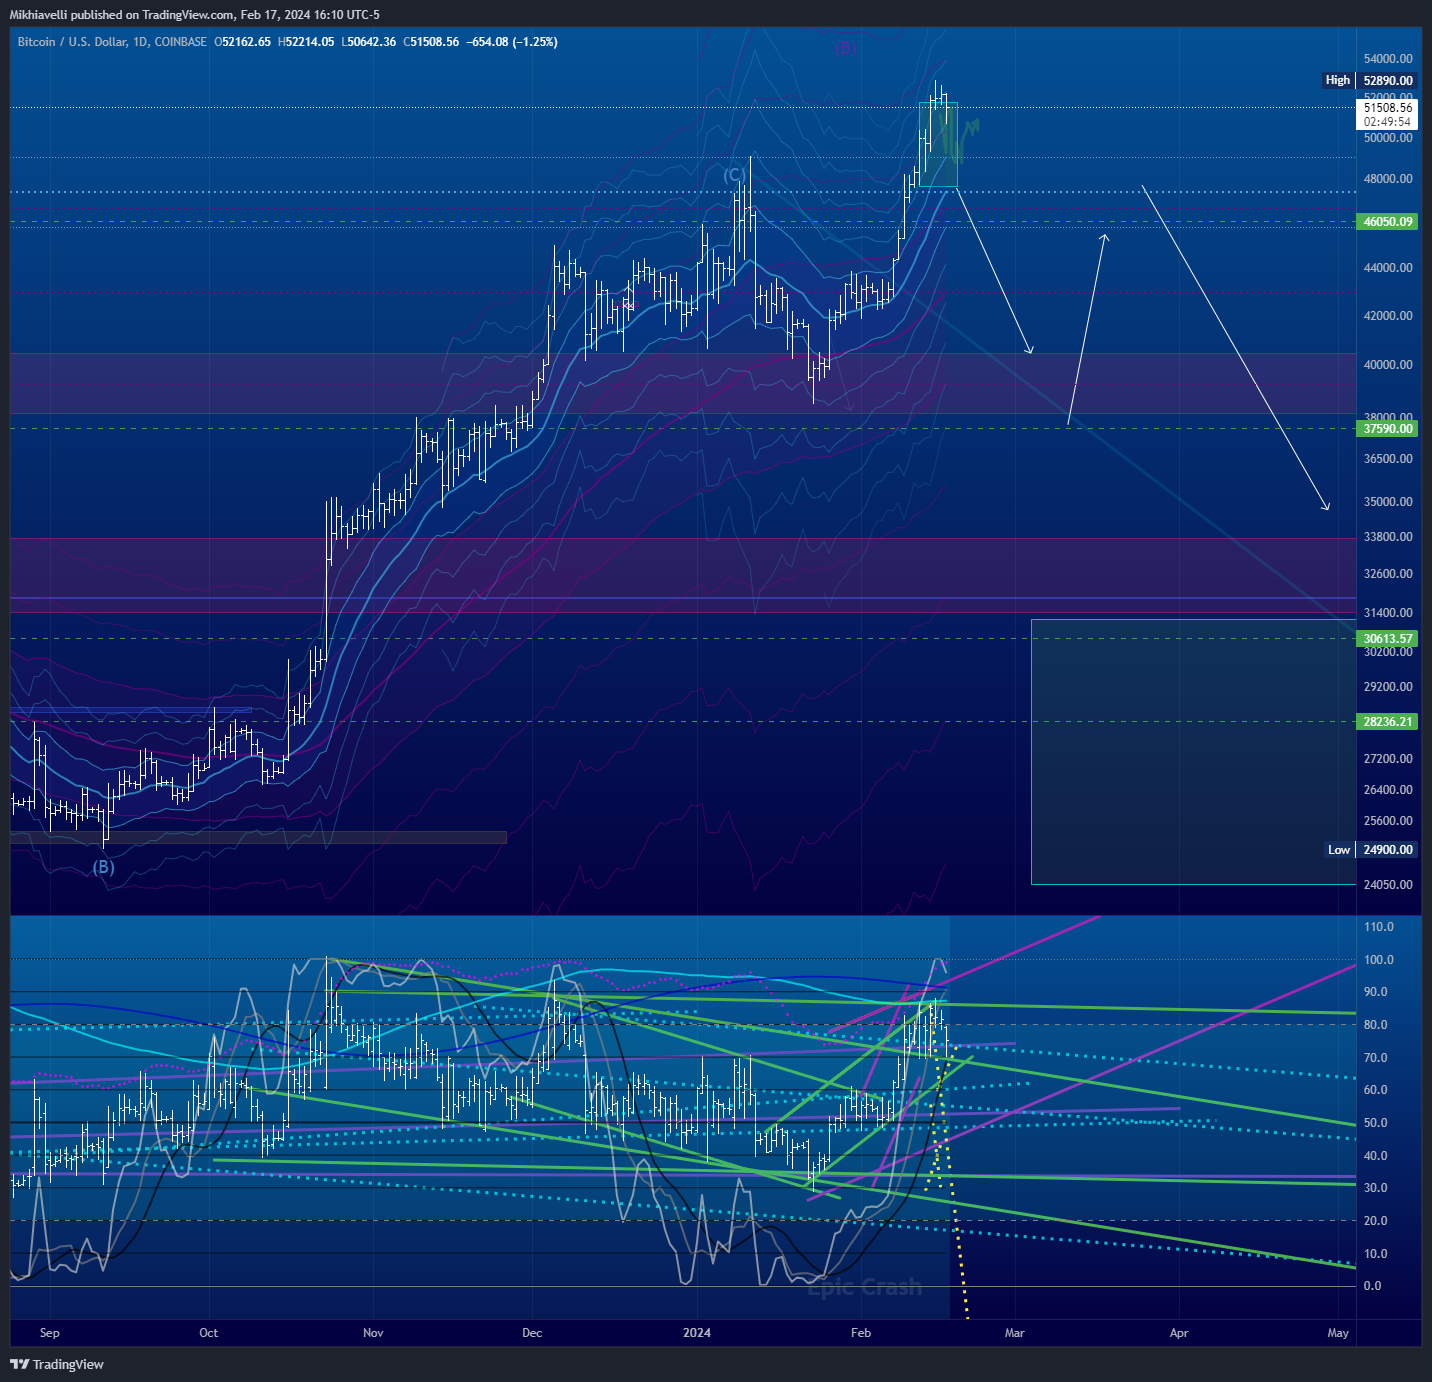Click the green 46050.09 price level label
Viewport: 1432px width, 1382px height.
(x=1388, y=222)
